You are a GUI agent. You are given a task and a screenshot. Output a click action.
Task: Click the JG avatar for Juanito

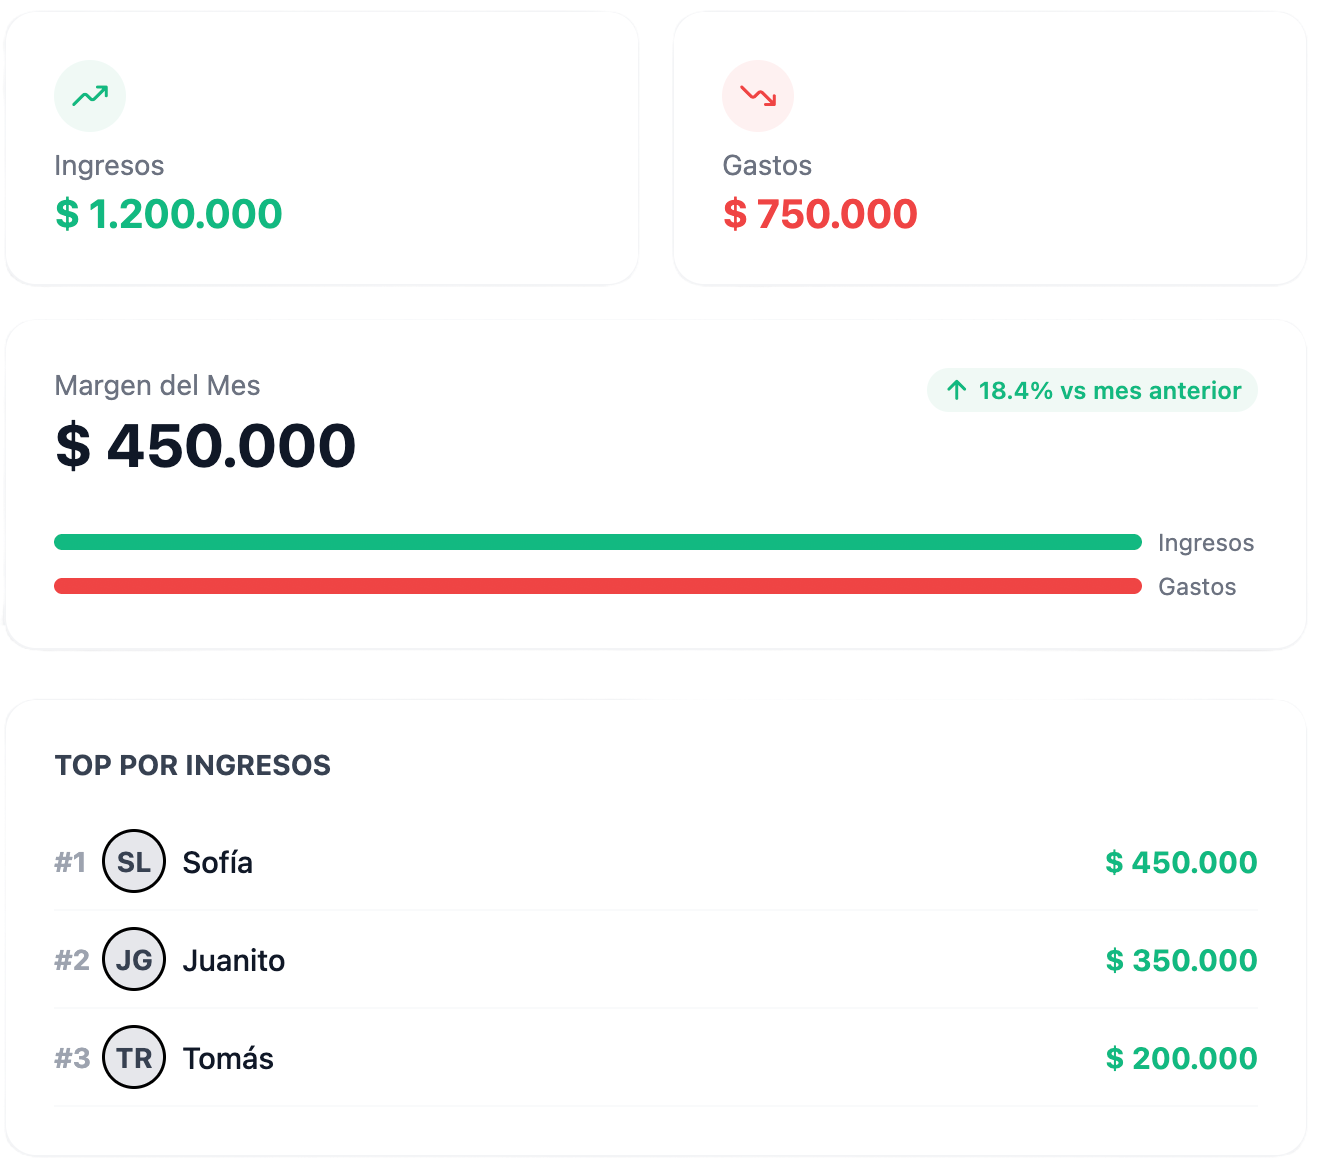[134, 959]
